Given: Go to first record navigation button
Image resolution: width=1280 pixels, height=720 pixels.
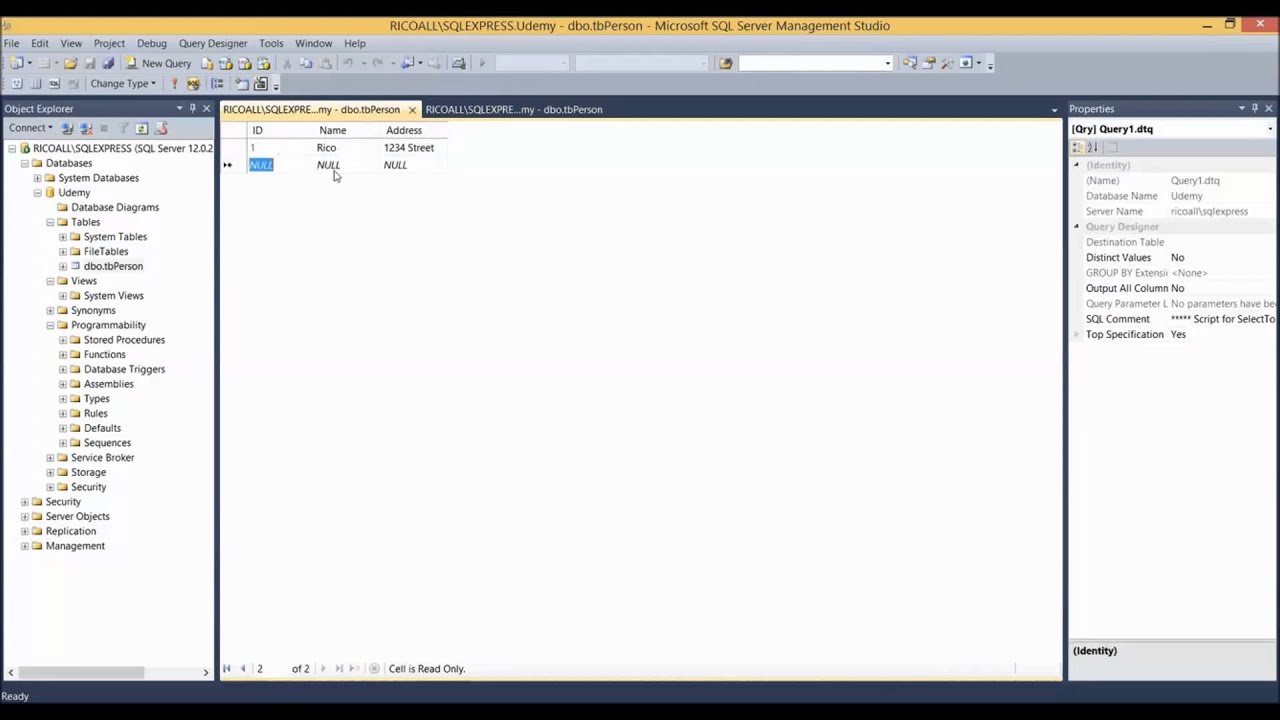Looking at the screenshot, I should tap(227, 669).
